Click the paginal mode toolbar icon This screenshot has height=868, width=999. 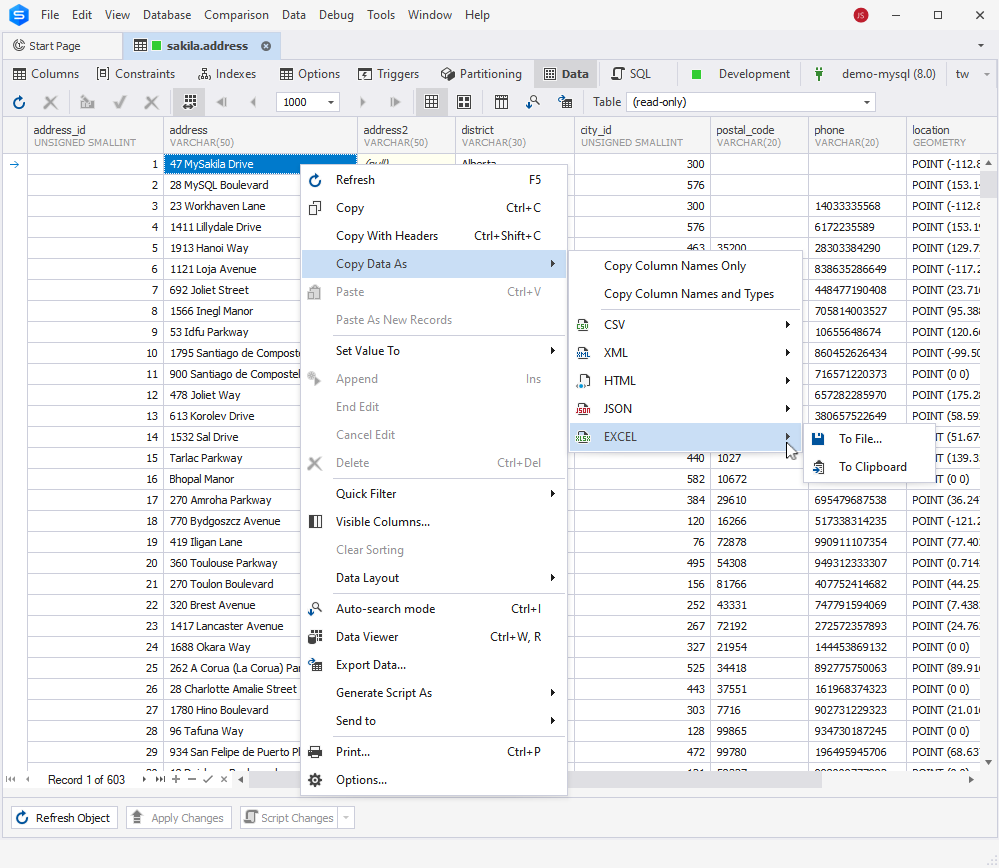pyautogui.click(x=189, y=102)
